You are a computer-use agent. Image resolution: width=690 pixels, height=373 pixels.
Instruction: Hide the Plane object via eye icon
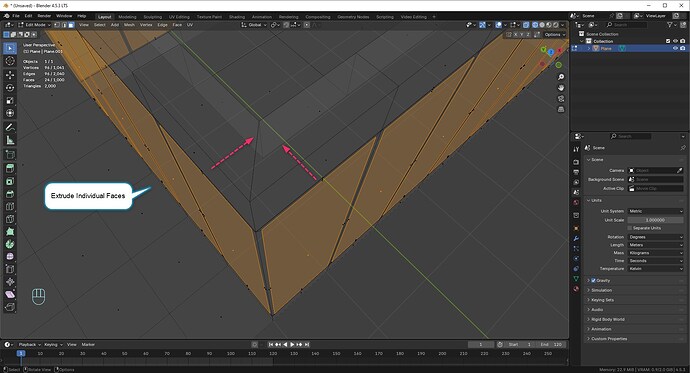point(675,48)
